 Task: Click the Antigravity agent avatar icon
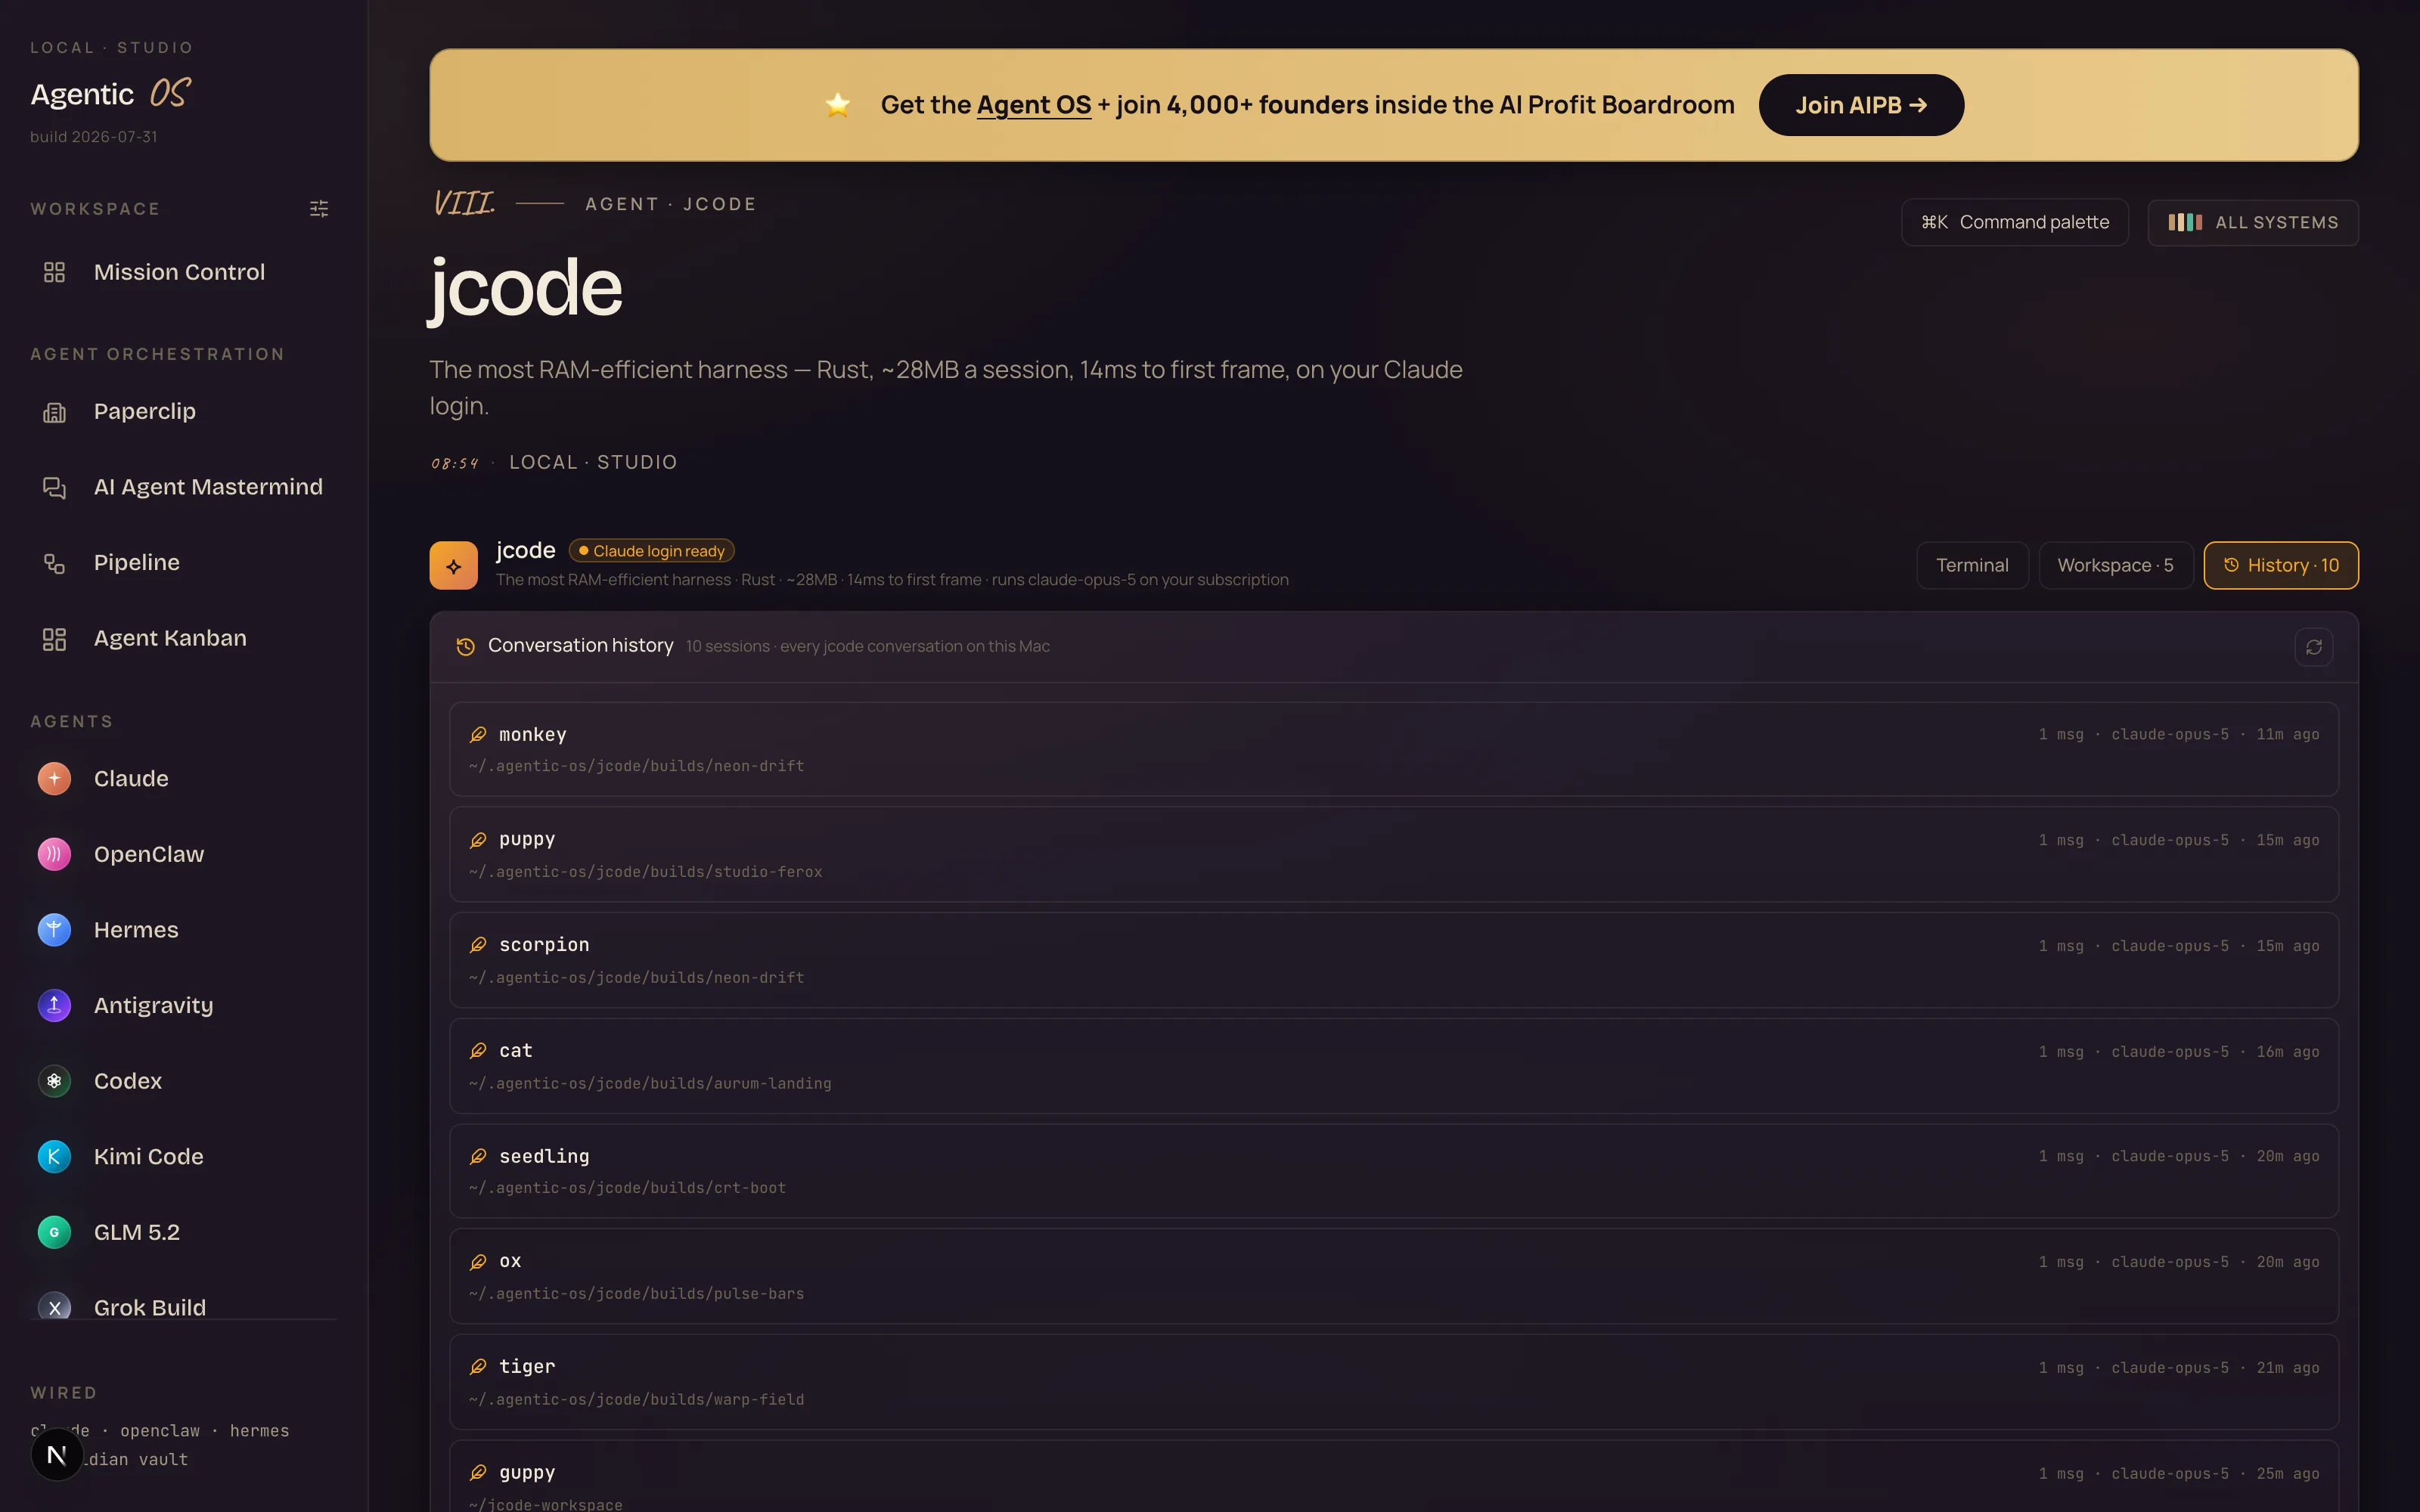tap(54, 1005)
